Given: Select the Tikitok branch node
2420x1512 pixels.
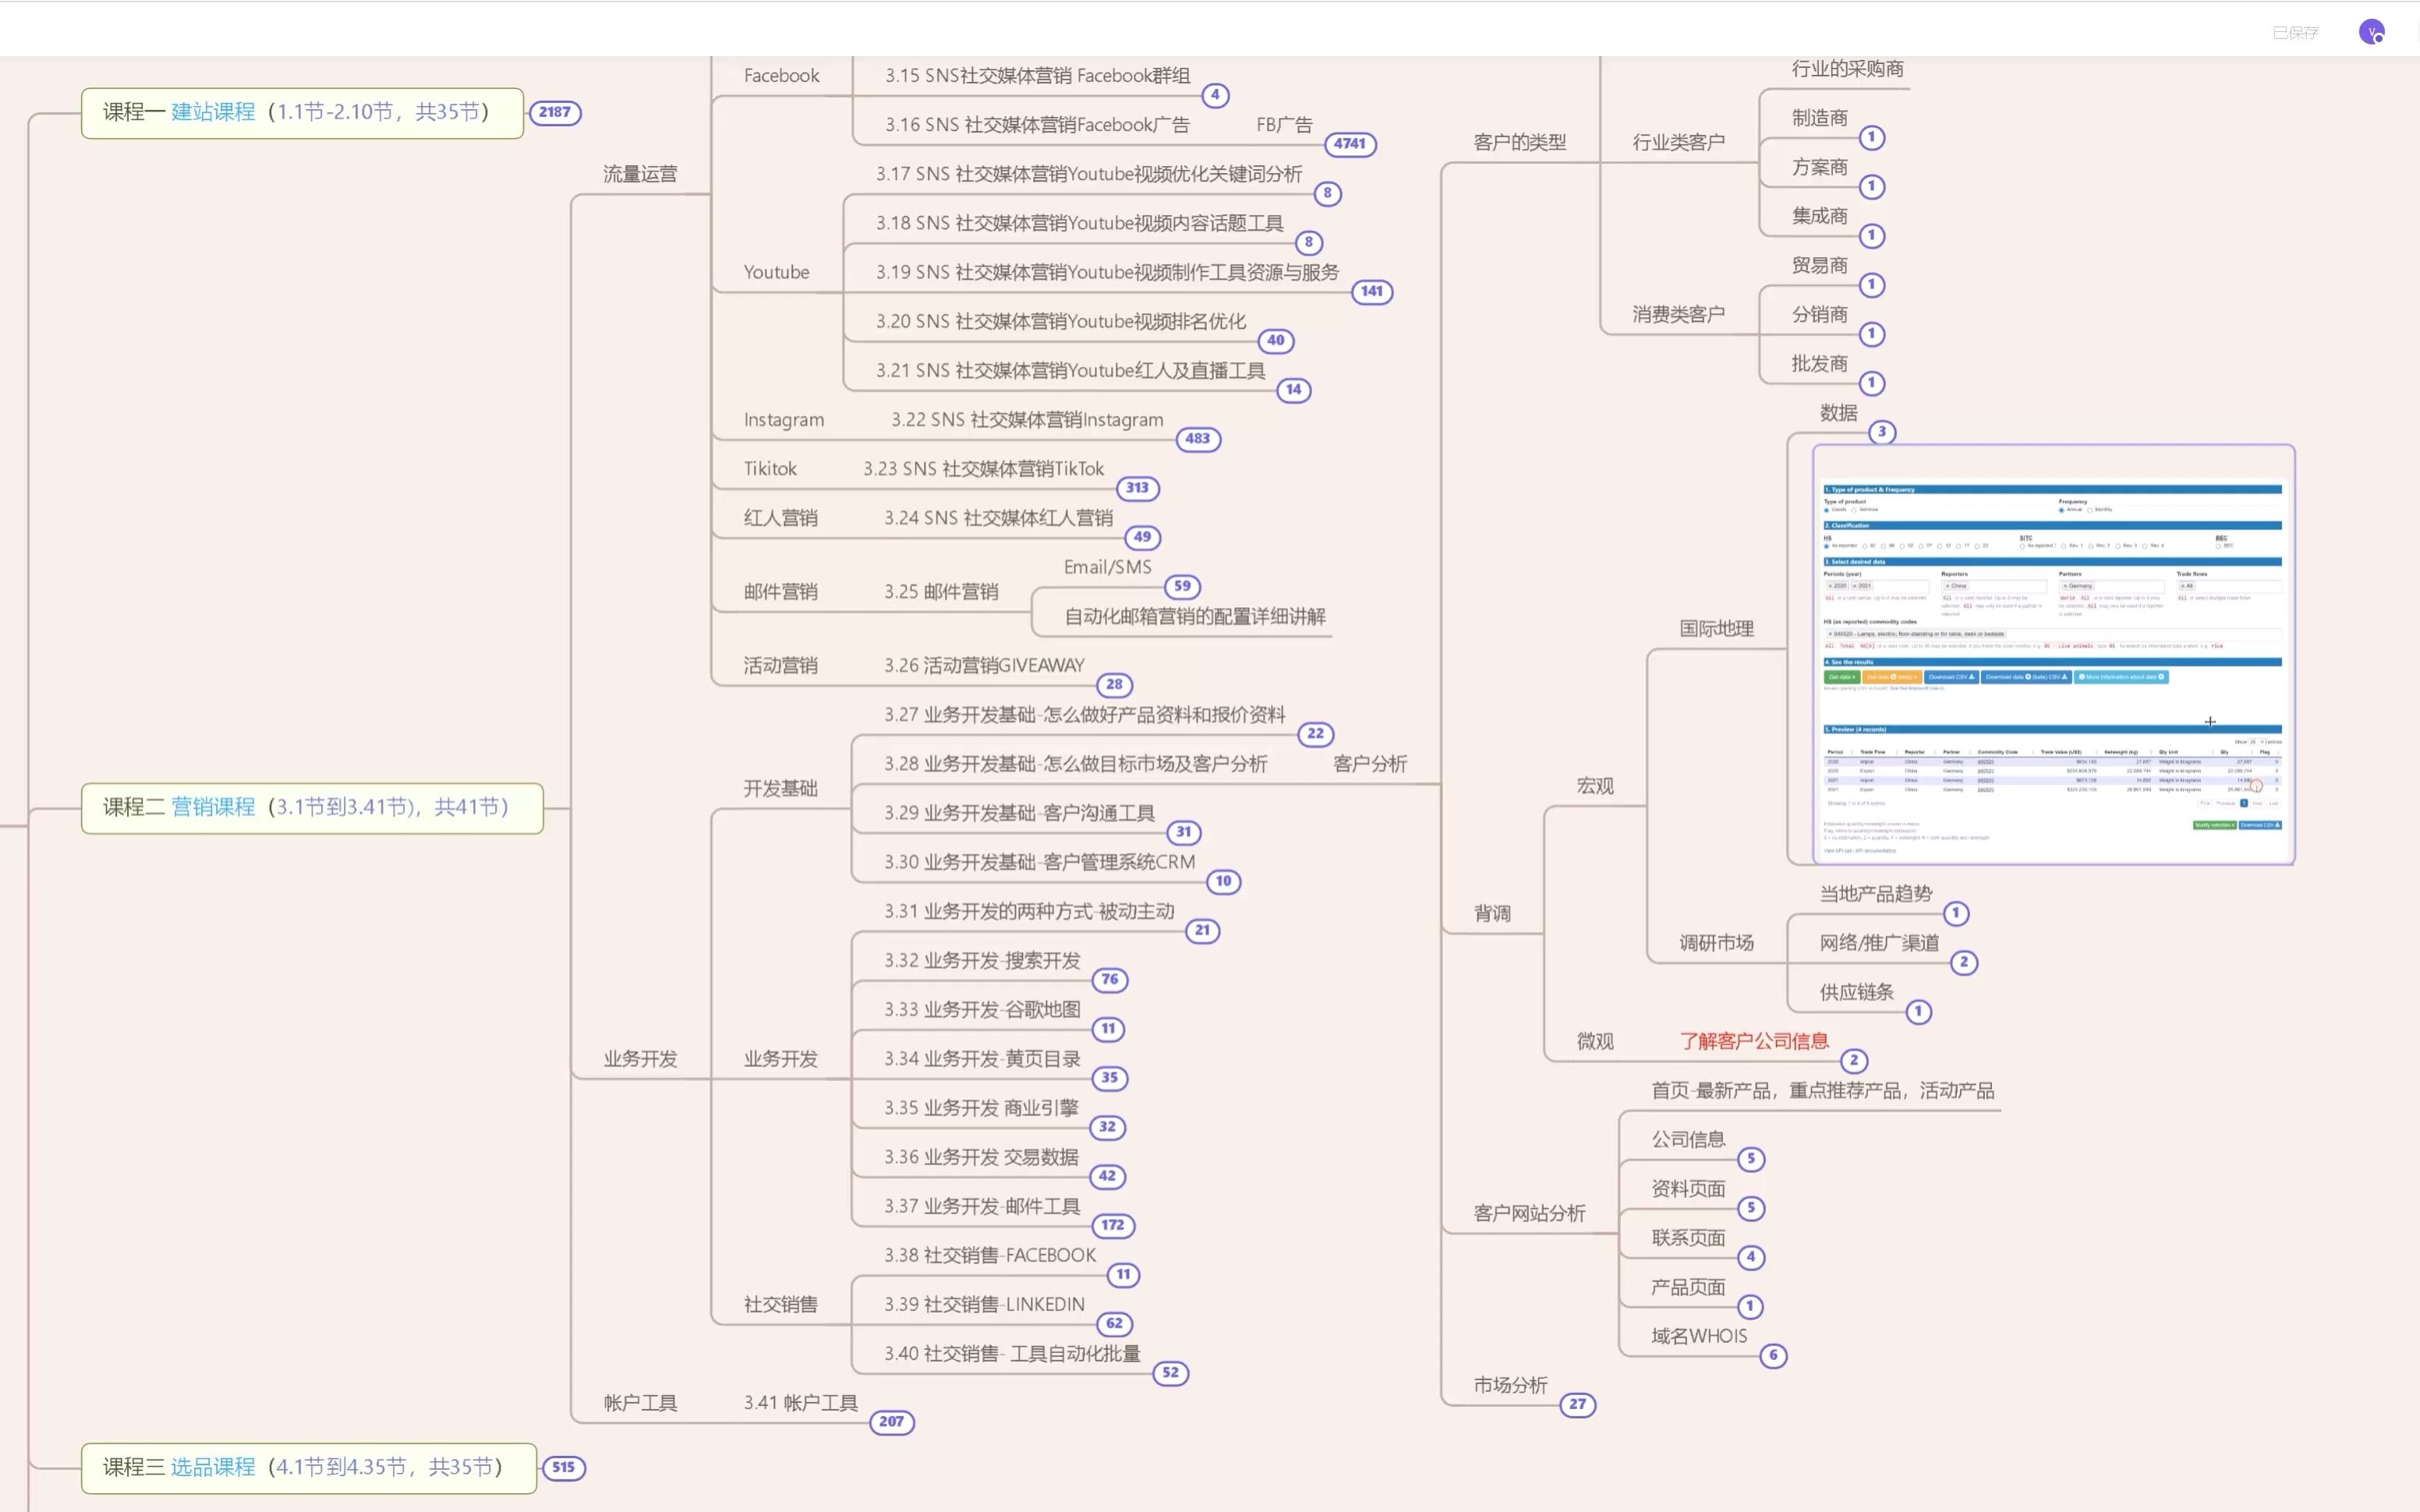Looking at the screenshot, I should 770,469.
